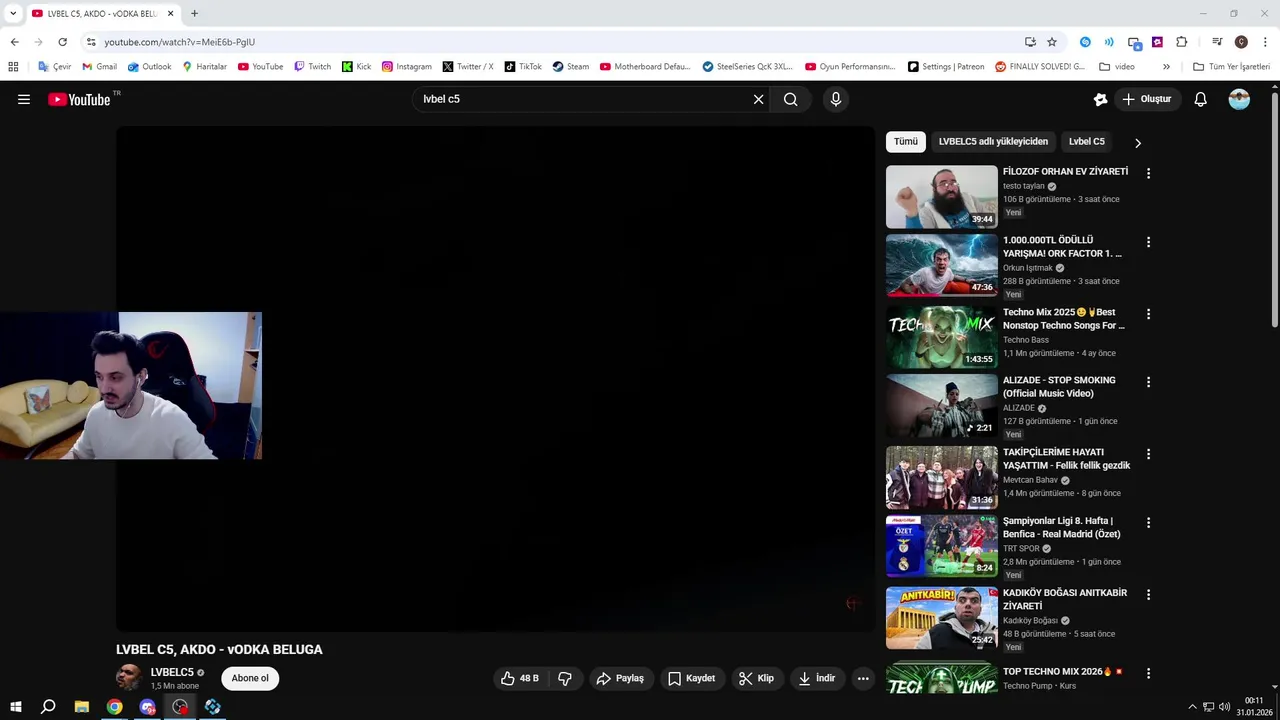The height and width of the screenshot is (720, 1280).
Task: Select the LVBELC5 adlı yükleyiciden chip
Action: [993, 142]
